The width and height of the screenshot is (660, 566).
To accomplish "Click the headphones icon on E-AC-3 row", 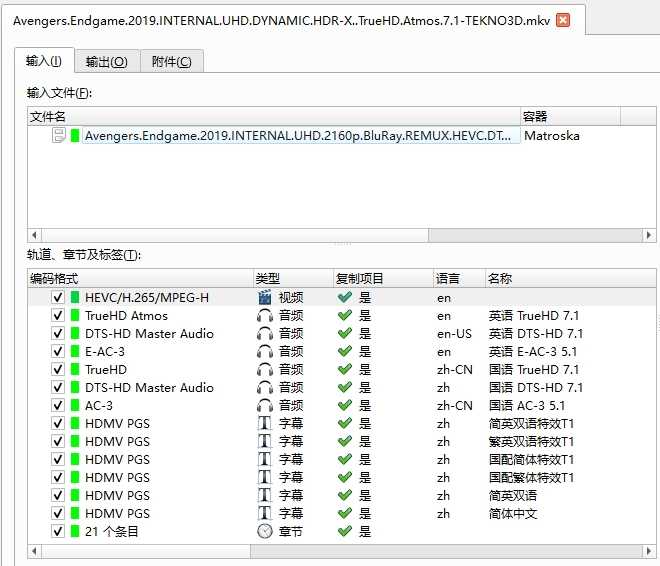I will 265,351.
